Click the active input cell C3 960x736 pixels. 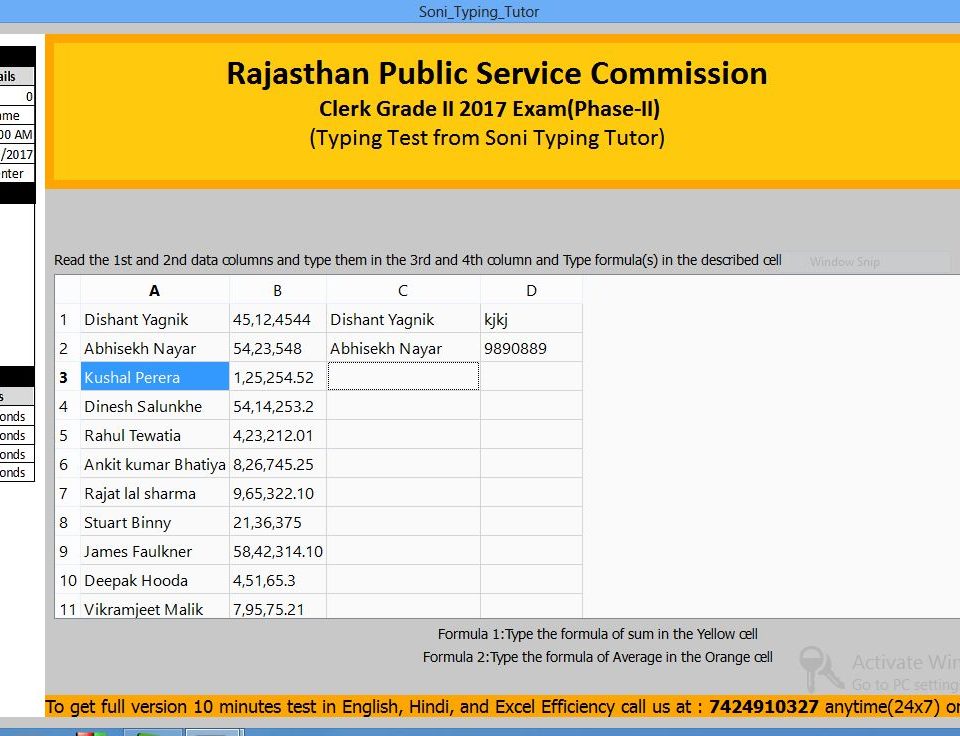click(x=403, y=377)
